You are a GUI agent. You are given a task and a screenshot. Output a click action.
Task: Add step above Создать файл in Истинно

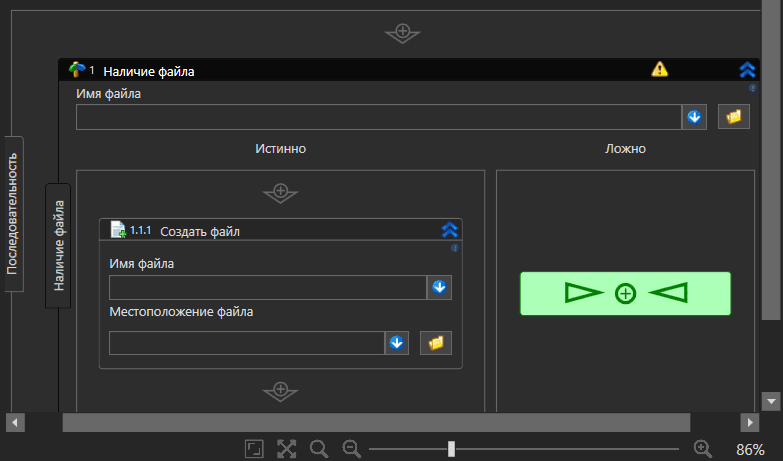point(281,193)
